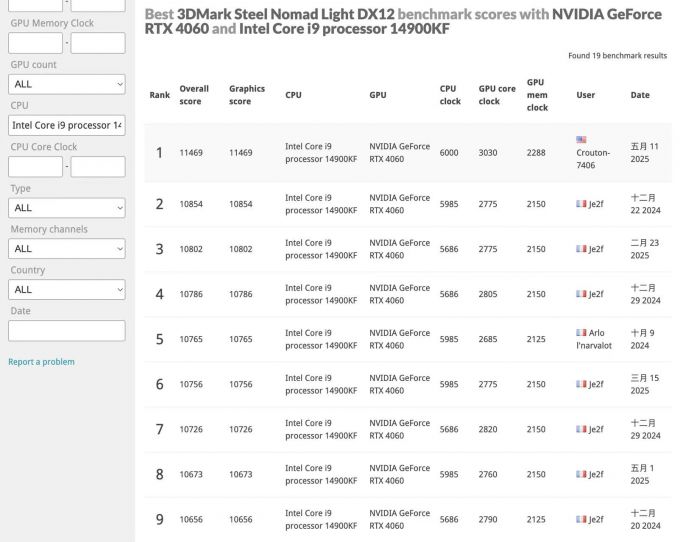Viewport: 680px width, 542px height.
Task: Open the Country dropdown
Action: (x=67, y=289)
